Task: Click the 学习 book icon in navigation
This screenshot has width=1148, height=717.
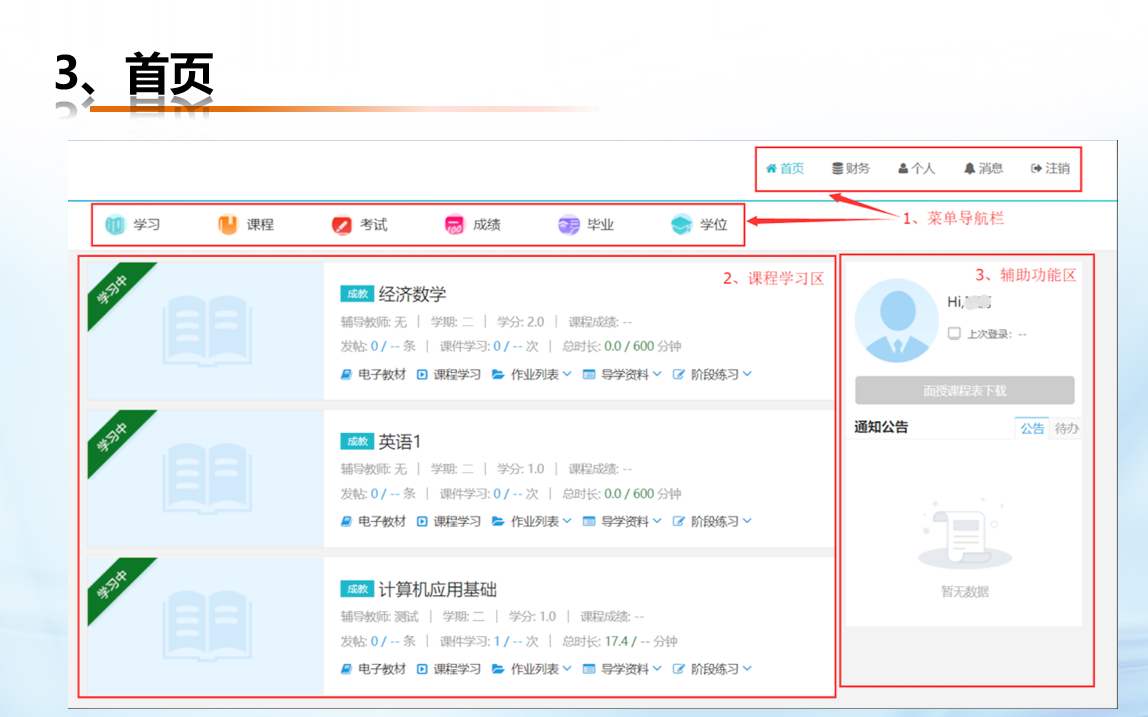Action: [116, 225]
